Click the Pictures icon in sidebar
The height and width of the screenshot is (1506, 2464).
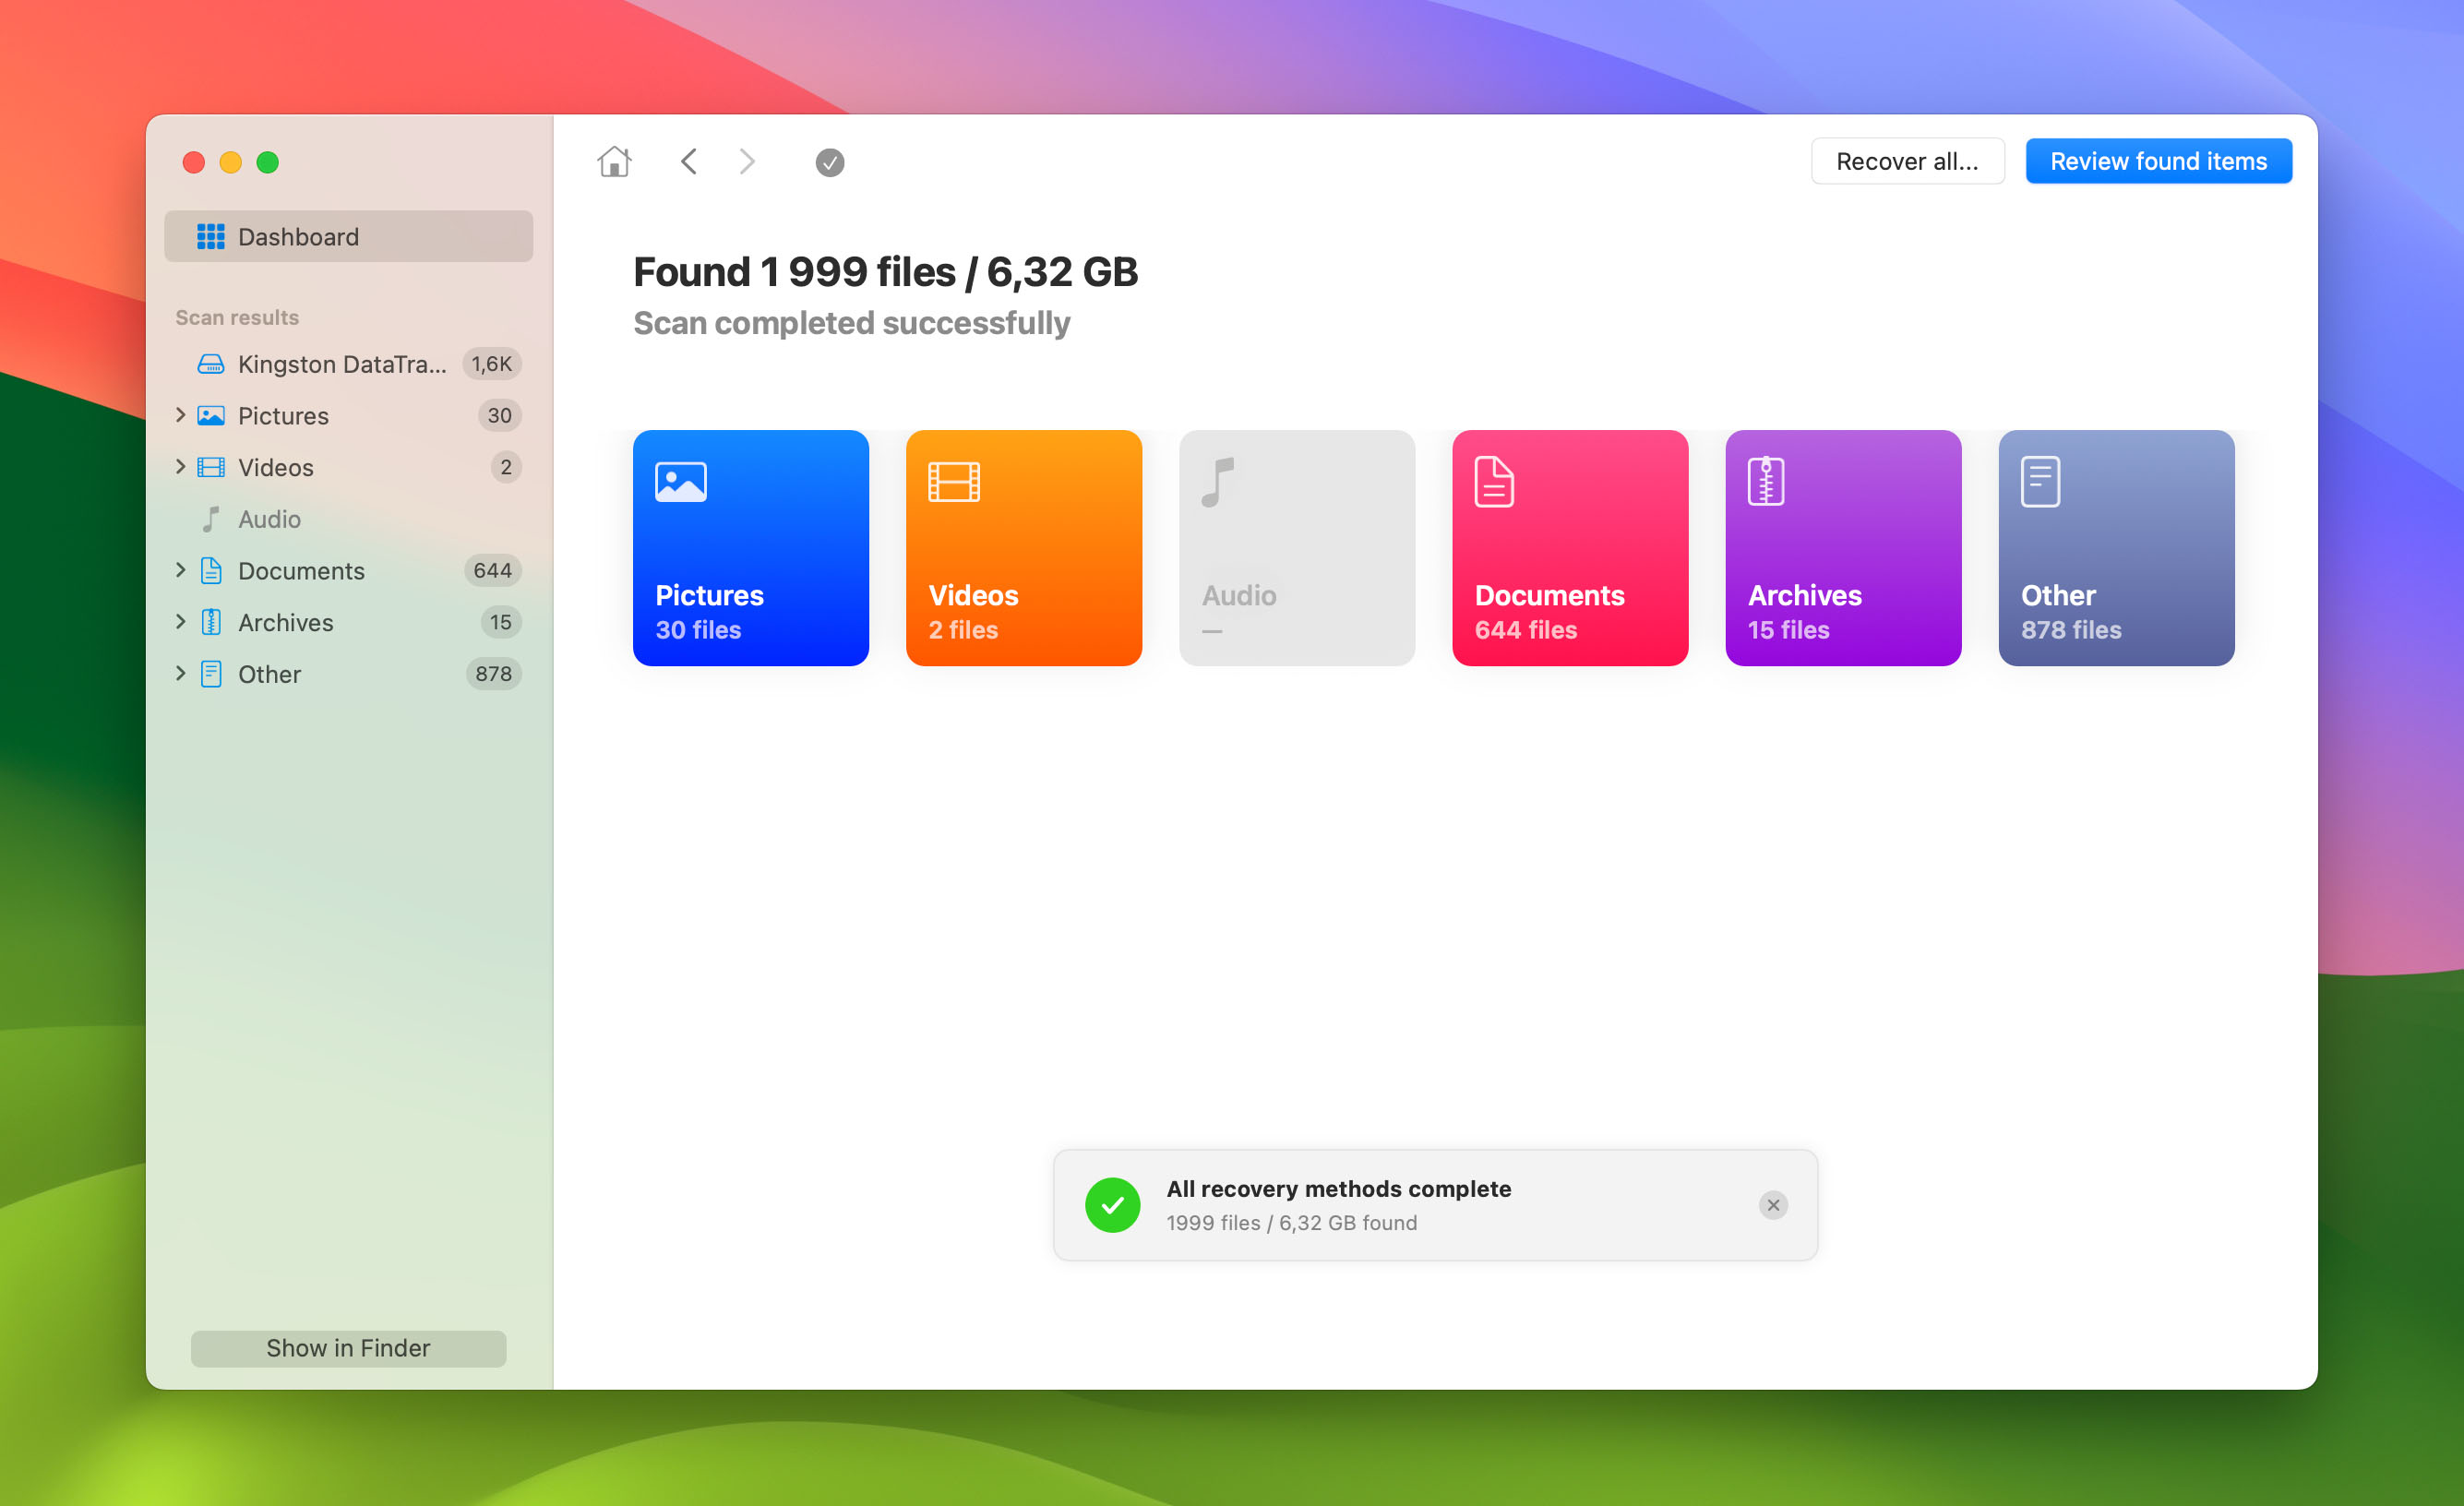coord(210,415)
